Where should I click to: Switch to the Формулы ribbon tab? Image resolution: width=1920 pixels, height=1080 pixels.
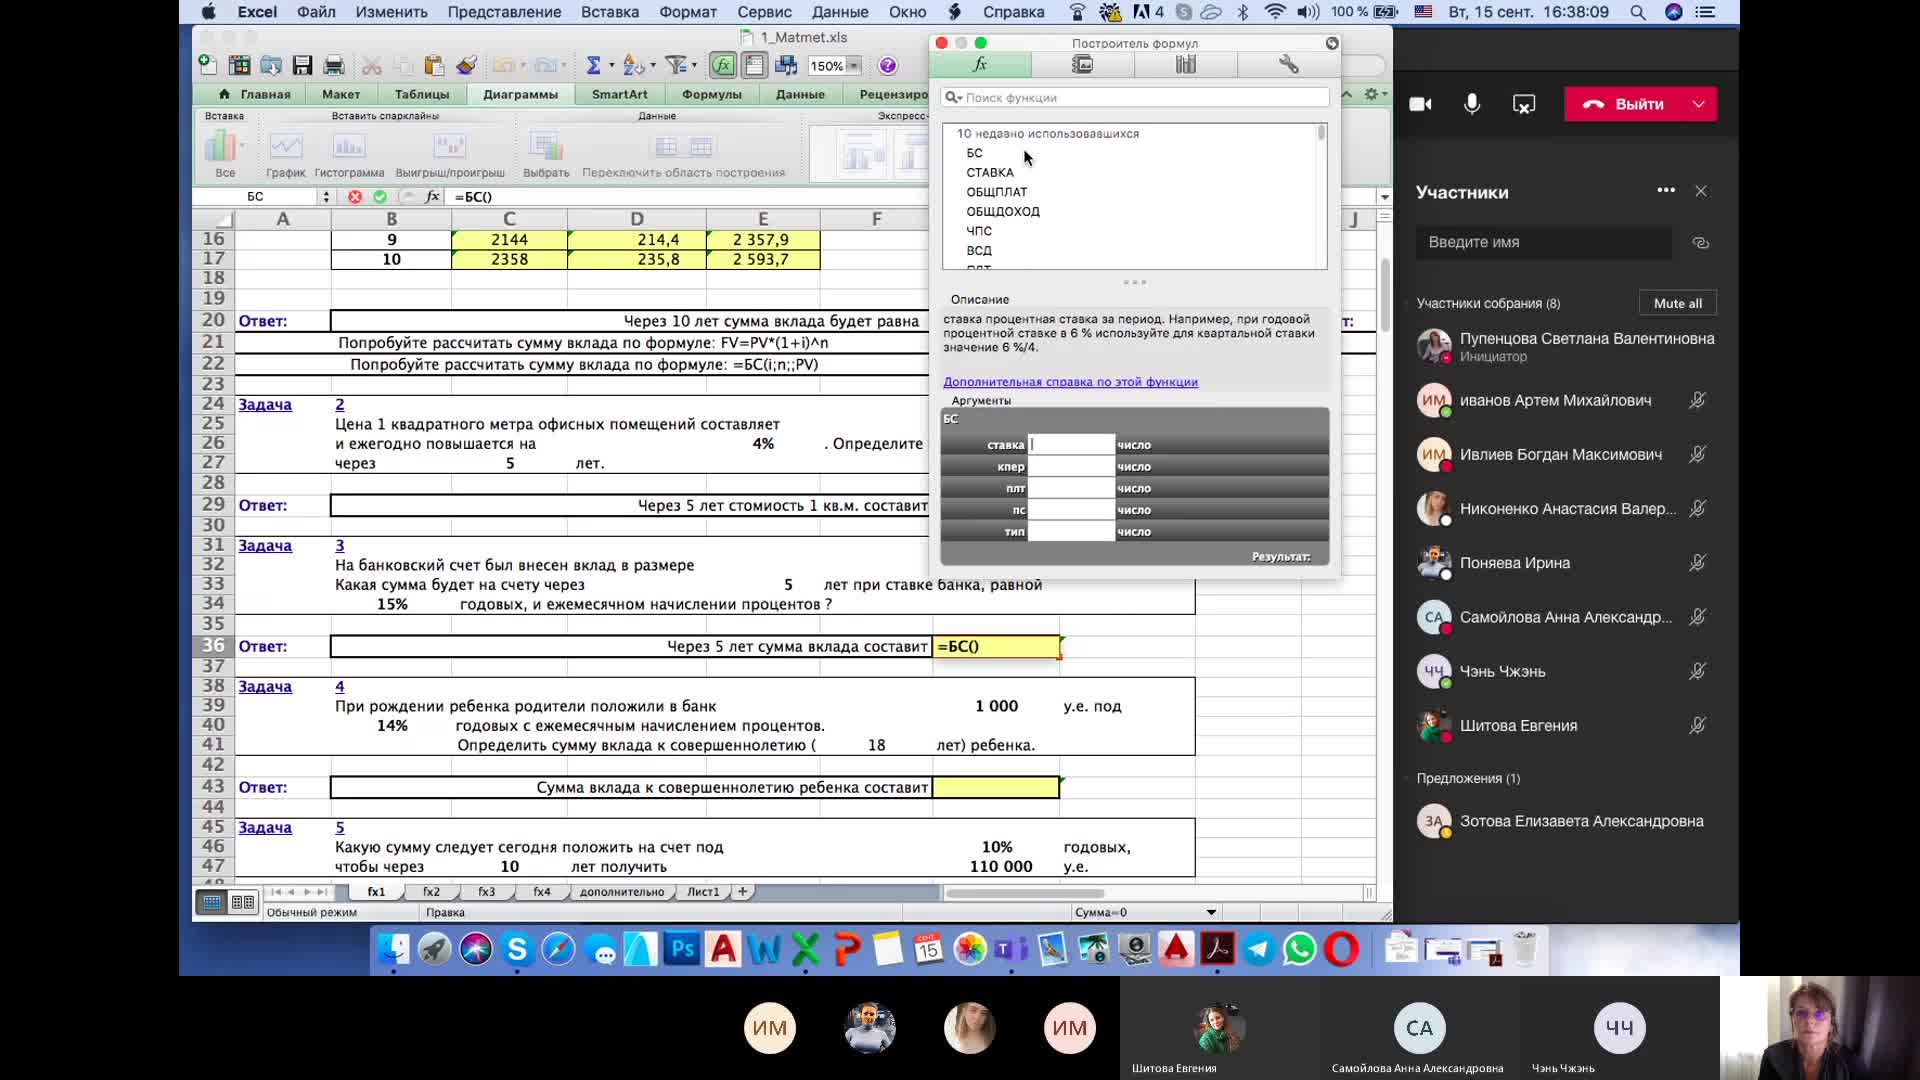[712, 94]
